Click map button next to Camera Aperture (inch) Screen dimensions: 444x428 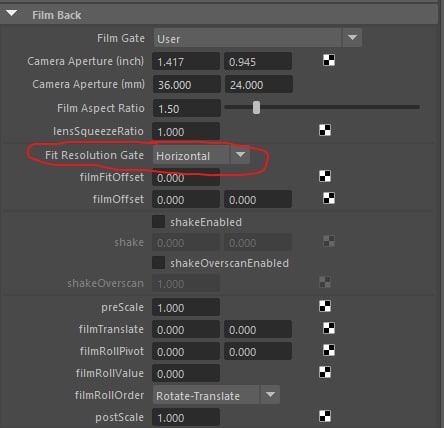pos(329,61)
